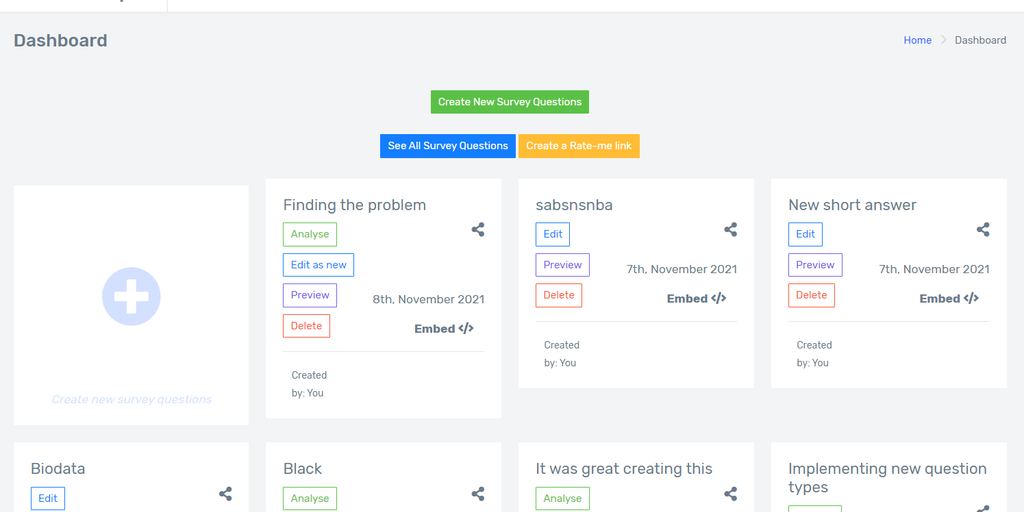Click Create New Survey Questions button

[x=510, y=102]
